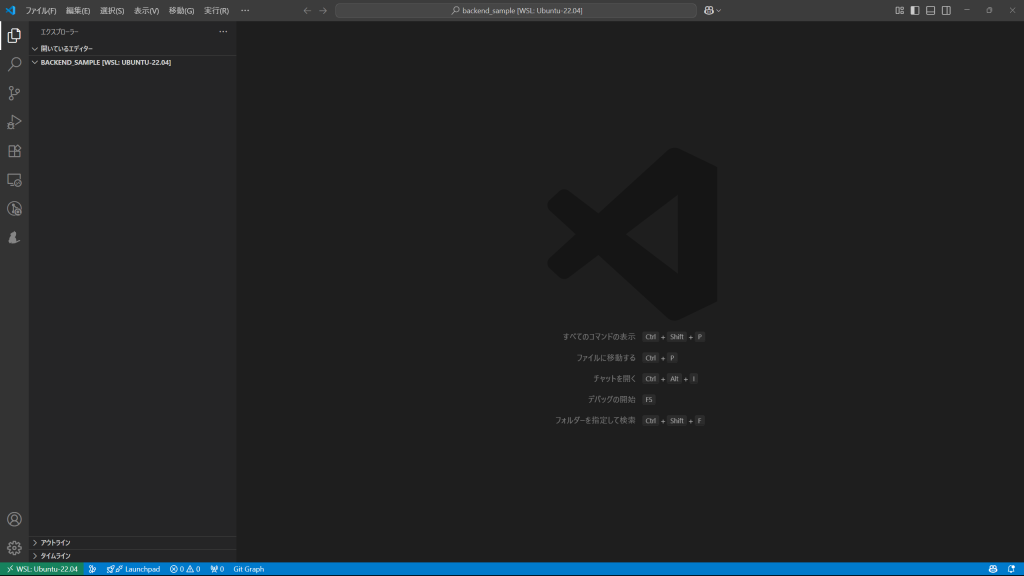The image size is (1024, 576).
Task: Open Copilot chat icon in title bar
Action: click(709, 10)
